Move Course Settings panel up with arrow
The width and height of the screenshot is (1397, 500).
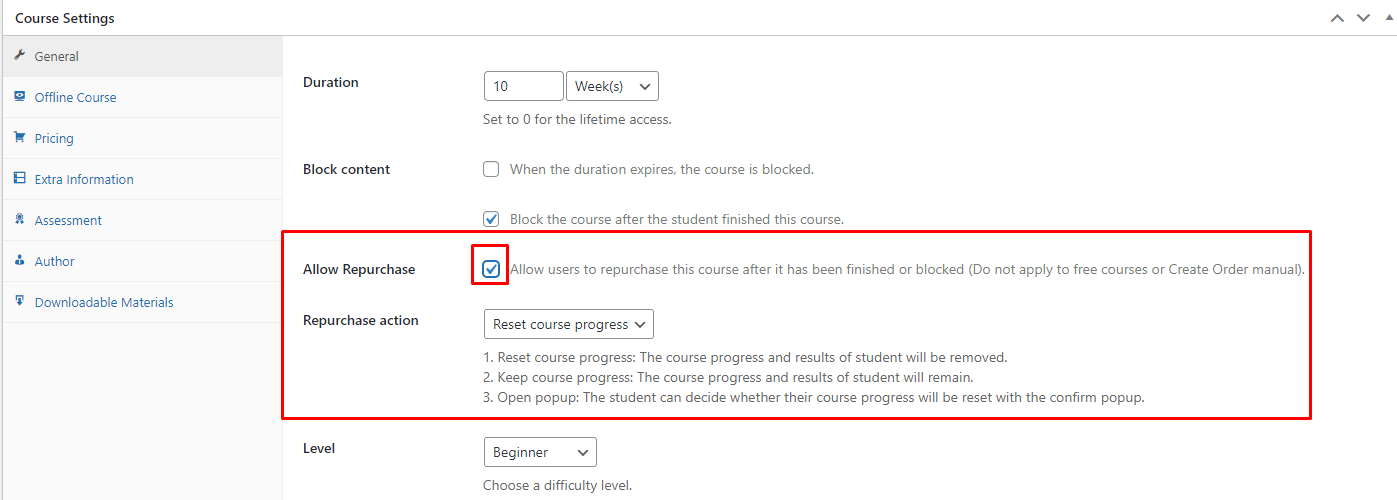coord(1337,18)
